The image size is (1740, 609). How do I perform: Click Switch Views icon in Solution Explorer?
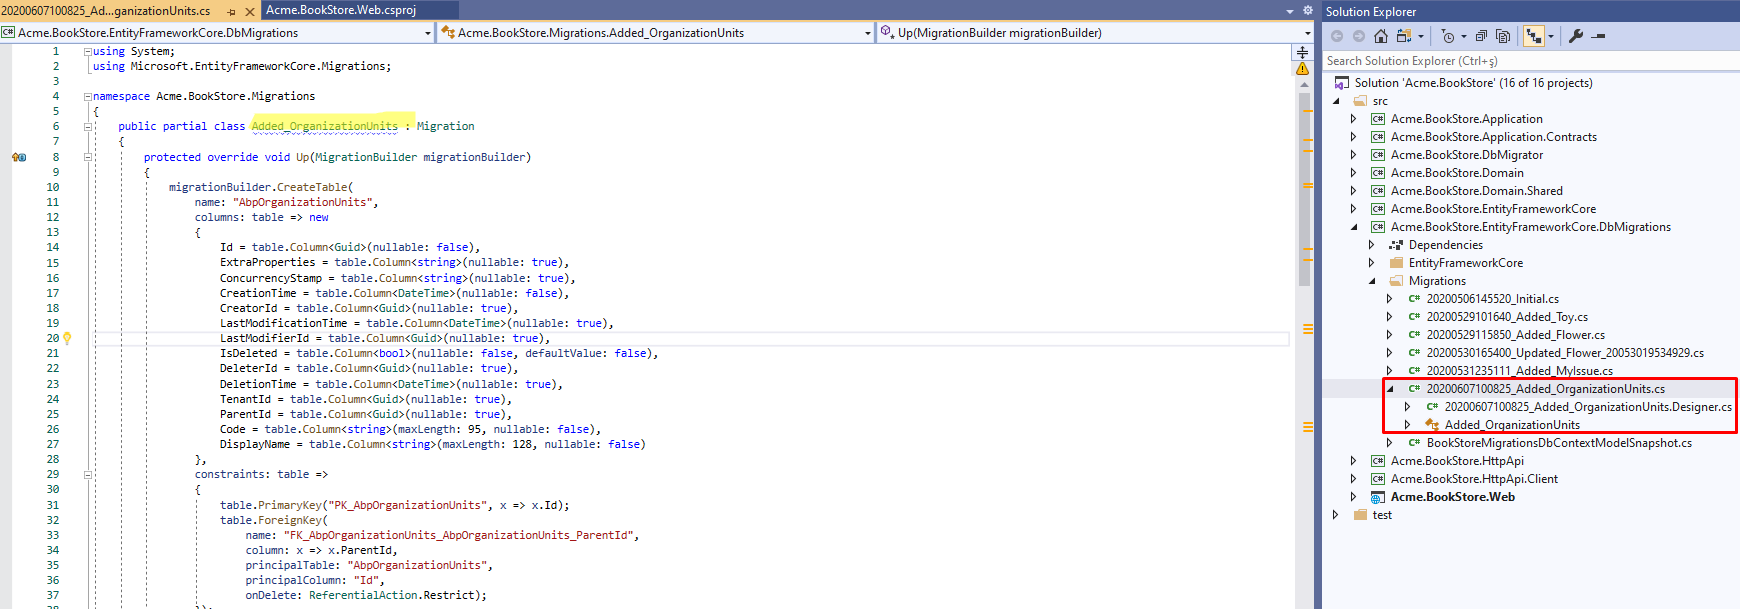pyautogui.click(x=1404, y=36)
